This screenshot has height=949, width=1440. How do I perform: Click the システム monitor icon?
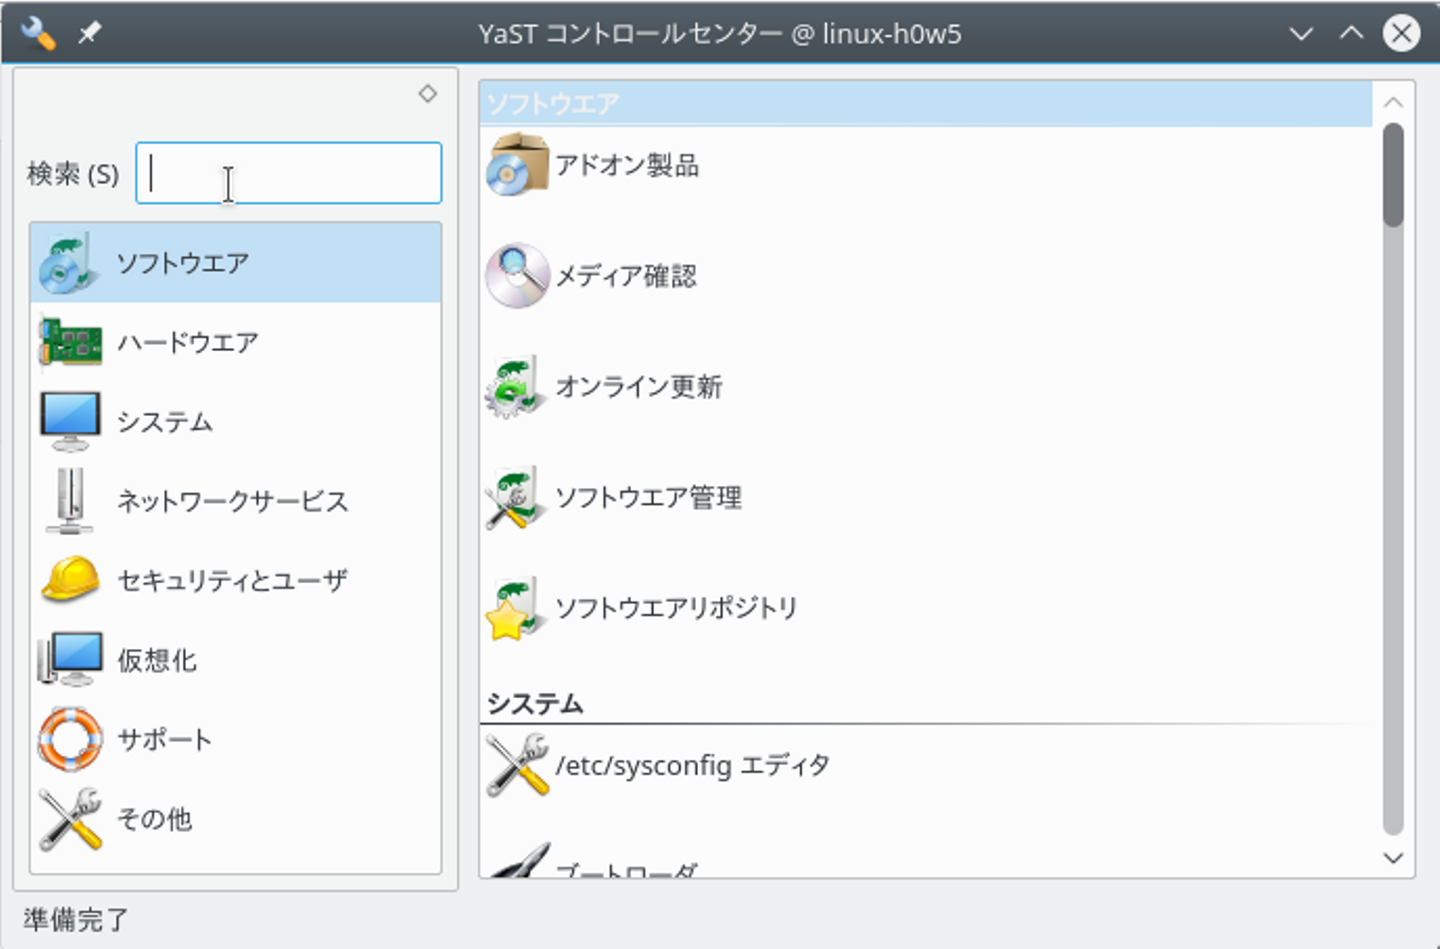pyautogui.click(x=70, y=421)
